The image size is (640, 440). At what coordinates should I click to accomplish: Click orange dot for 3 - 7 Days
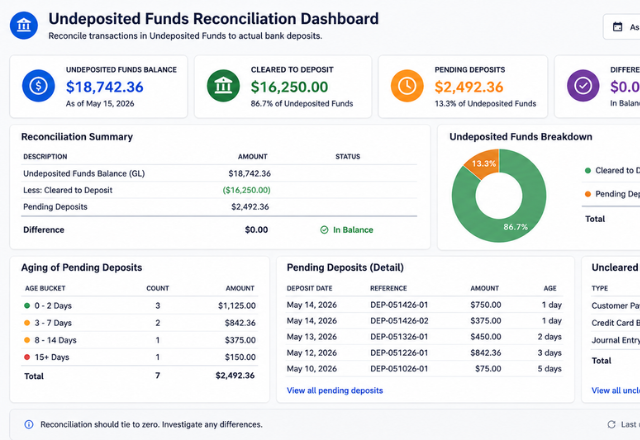[x=27, y=323]
